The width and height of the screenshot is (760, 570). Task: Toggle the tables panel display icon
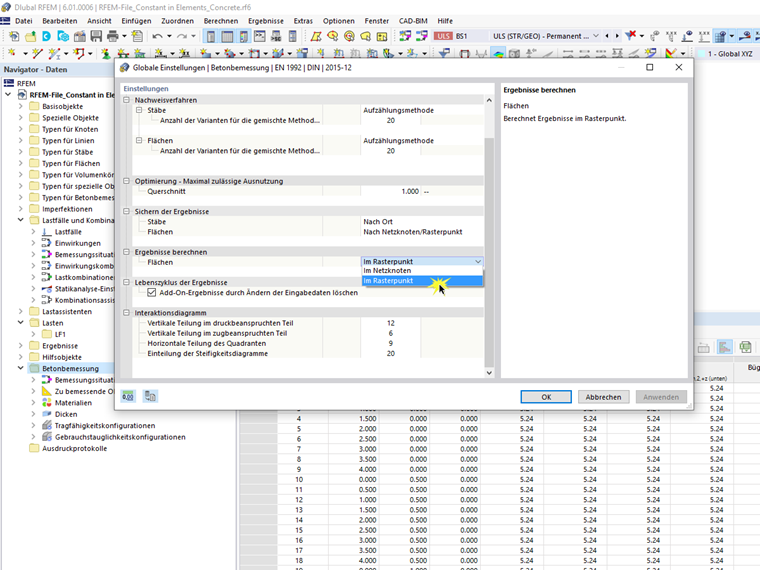tap(227, 36)
